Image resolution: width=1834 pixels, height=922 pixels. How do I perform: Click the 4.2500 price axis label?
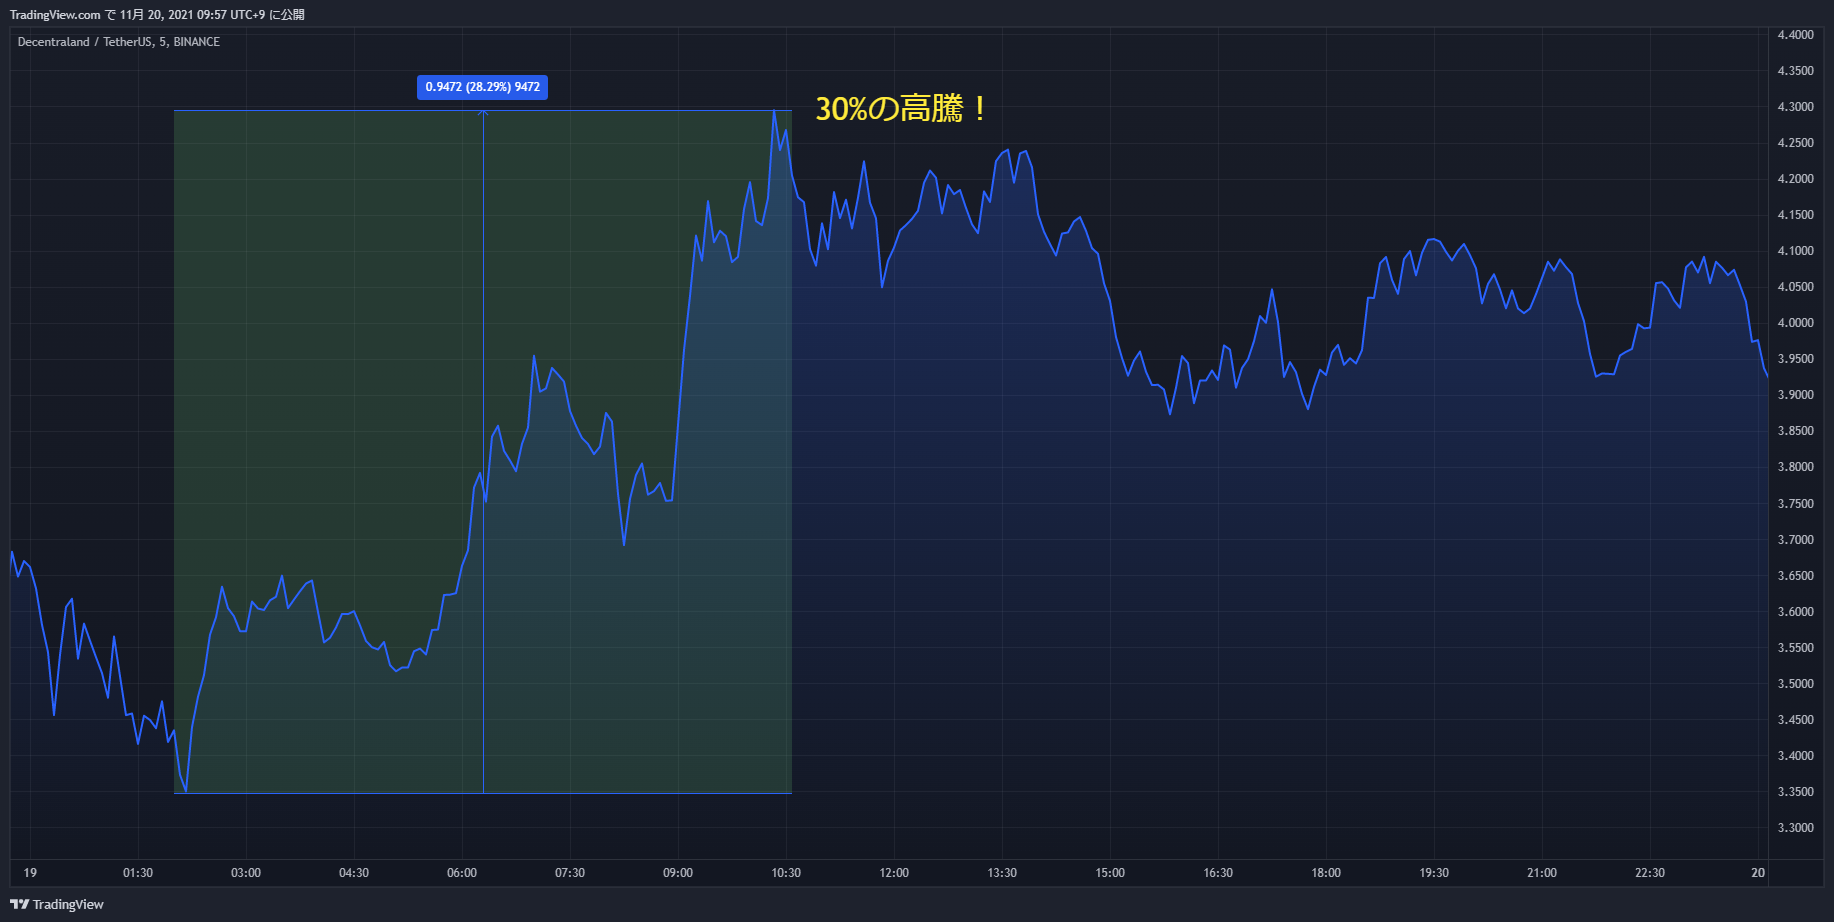click(x=1795, y=143)
